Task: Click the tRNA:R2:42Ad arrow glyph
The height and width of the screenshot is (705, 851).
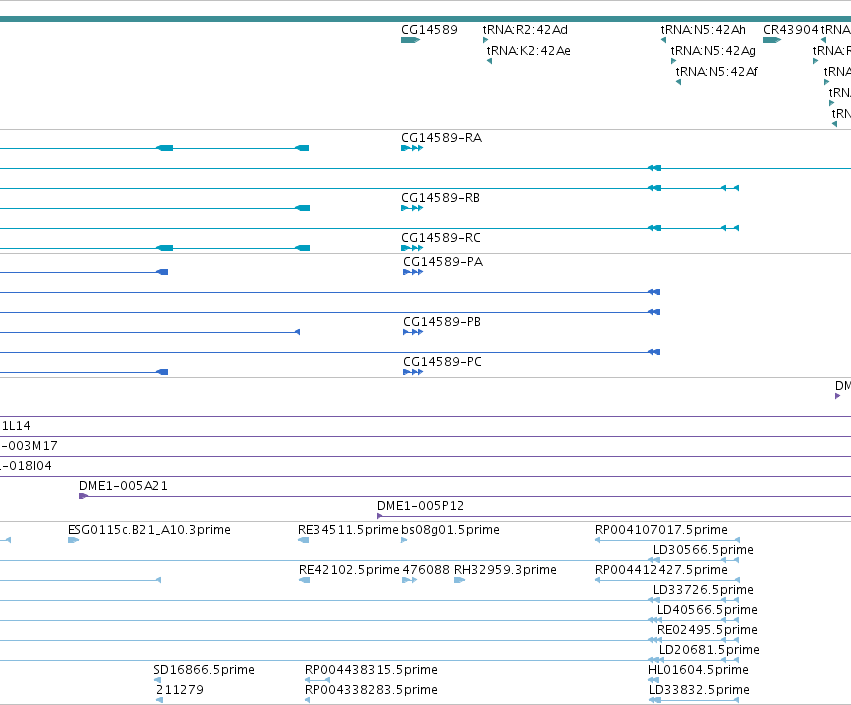Action: pos(485,40)
